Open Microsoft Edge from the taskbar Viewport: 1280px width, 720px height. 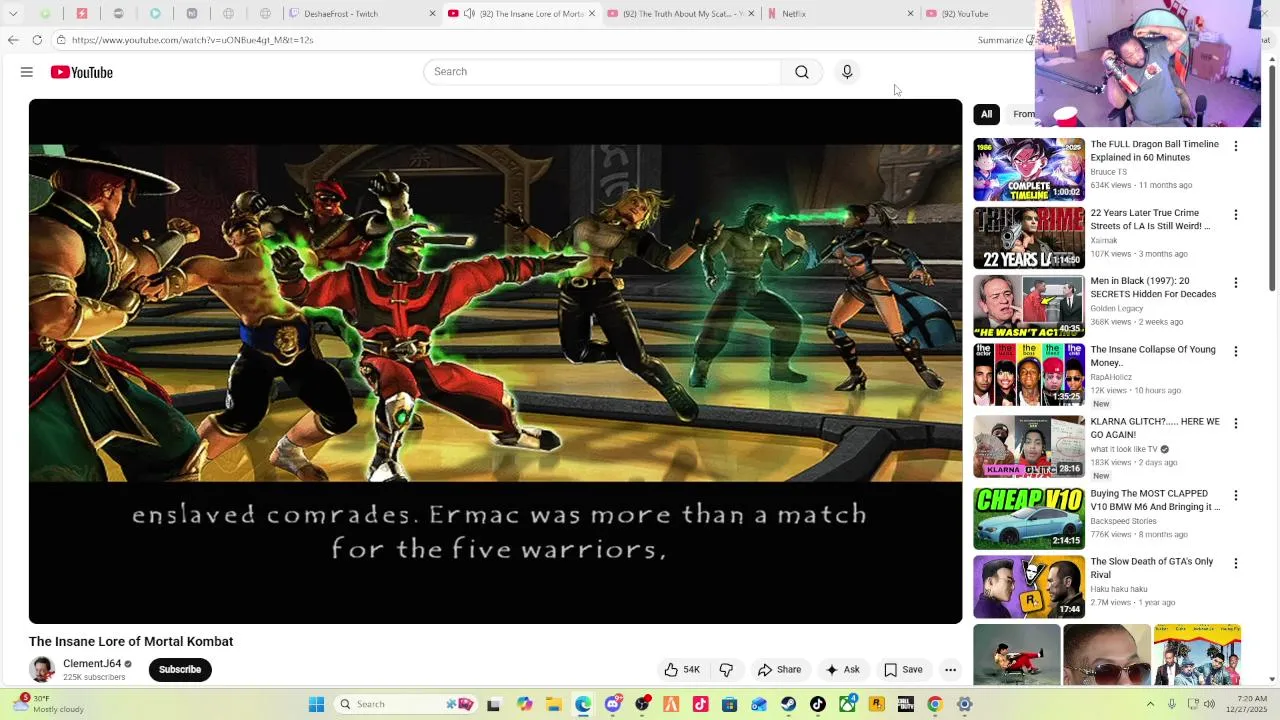[x=583, y=704]
